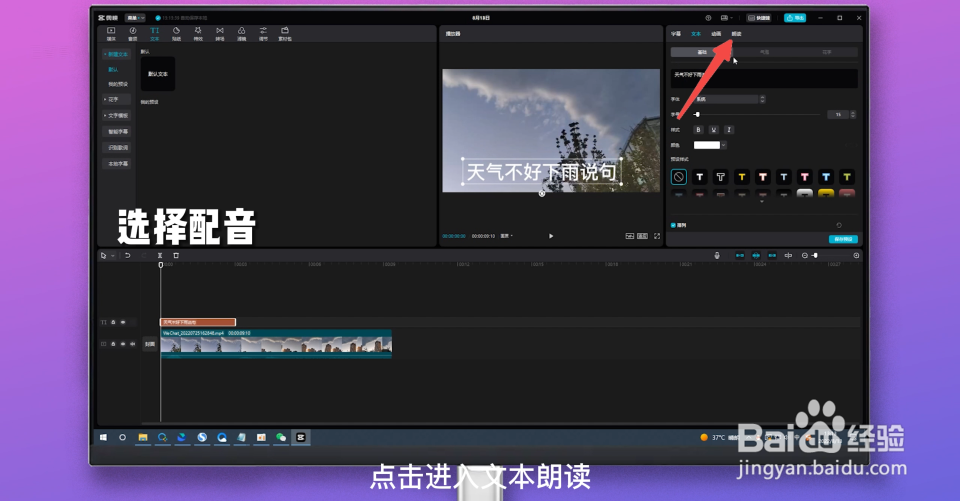Image resolution: width=960 pixels, height=501 pixels.
Task: Open the 菜单 dropdown in title bar
Action: pos(135,18)
